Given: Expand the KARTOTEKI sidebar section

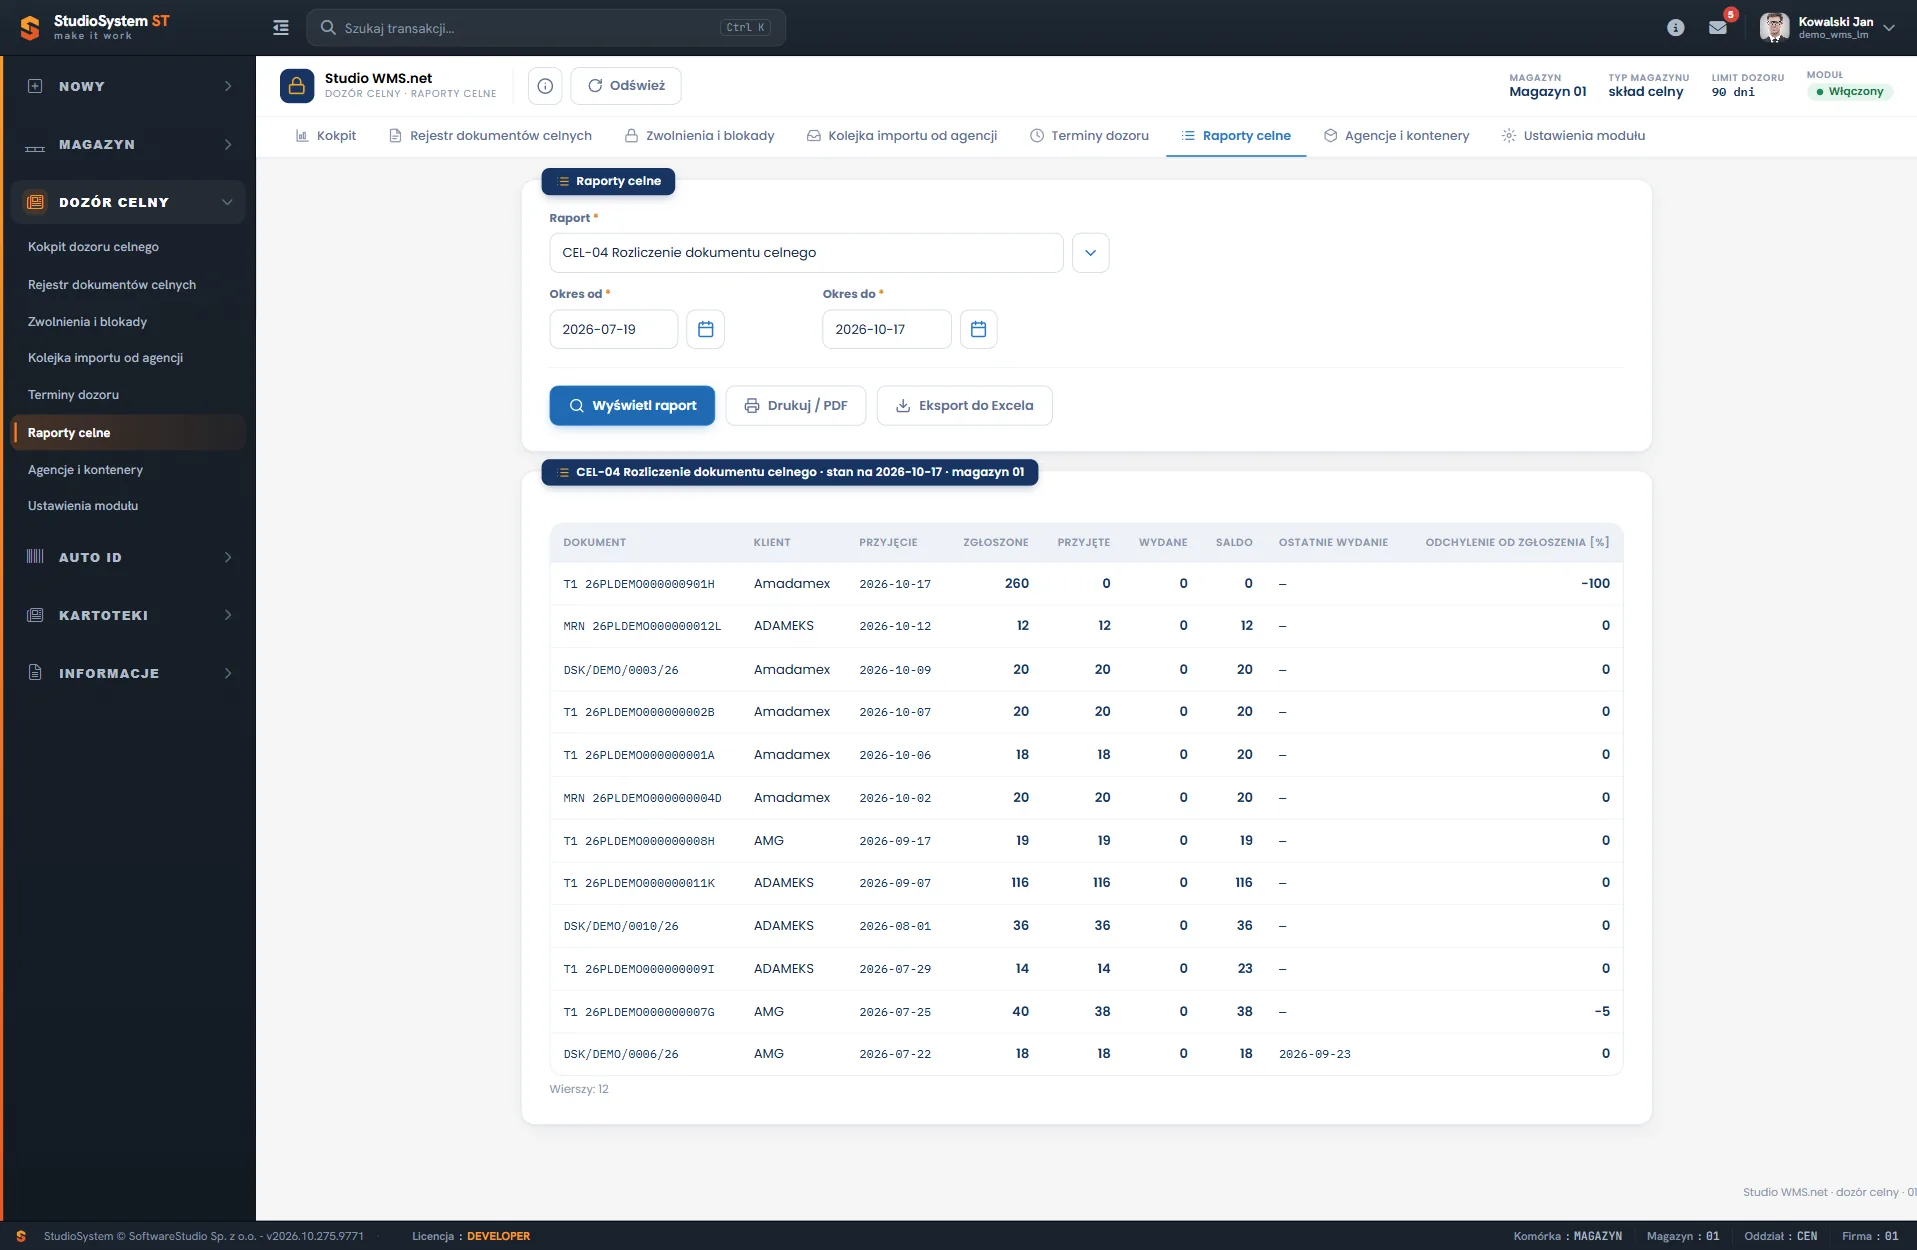Looking at the screenshot, I should 128,615.
